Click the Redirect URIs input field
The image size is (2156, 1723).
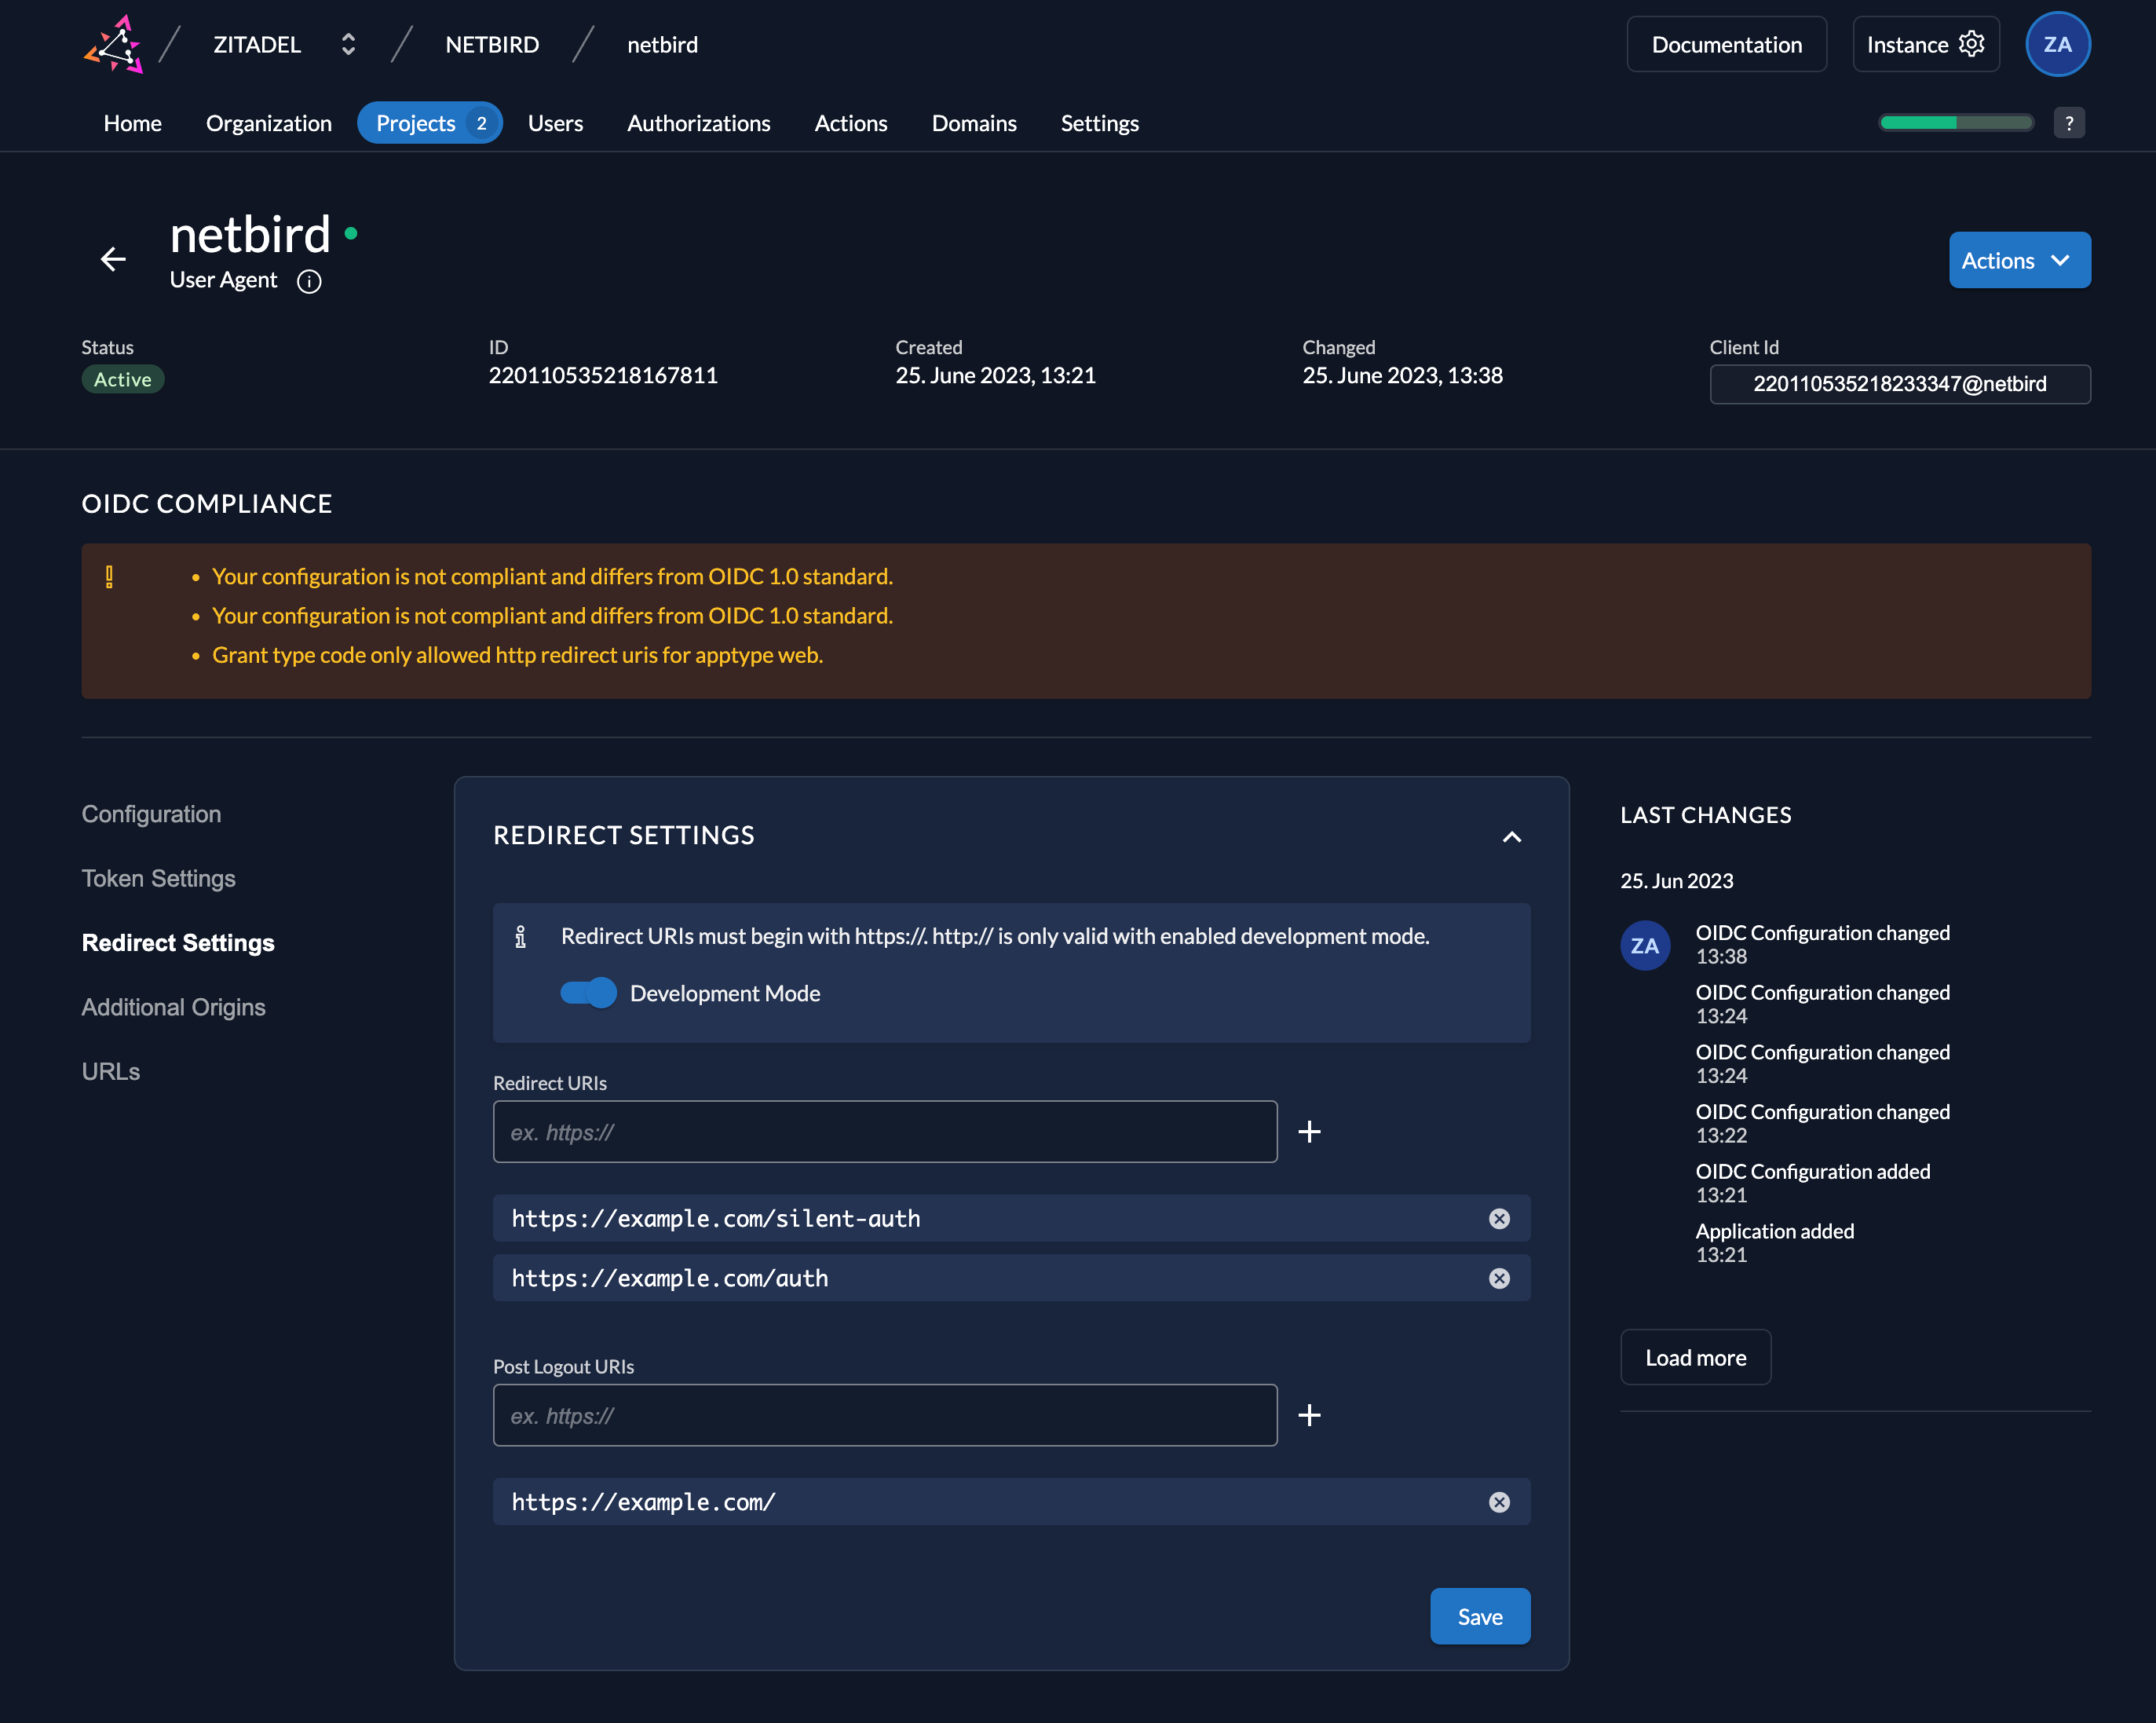click(x=884, y=1131)
